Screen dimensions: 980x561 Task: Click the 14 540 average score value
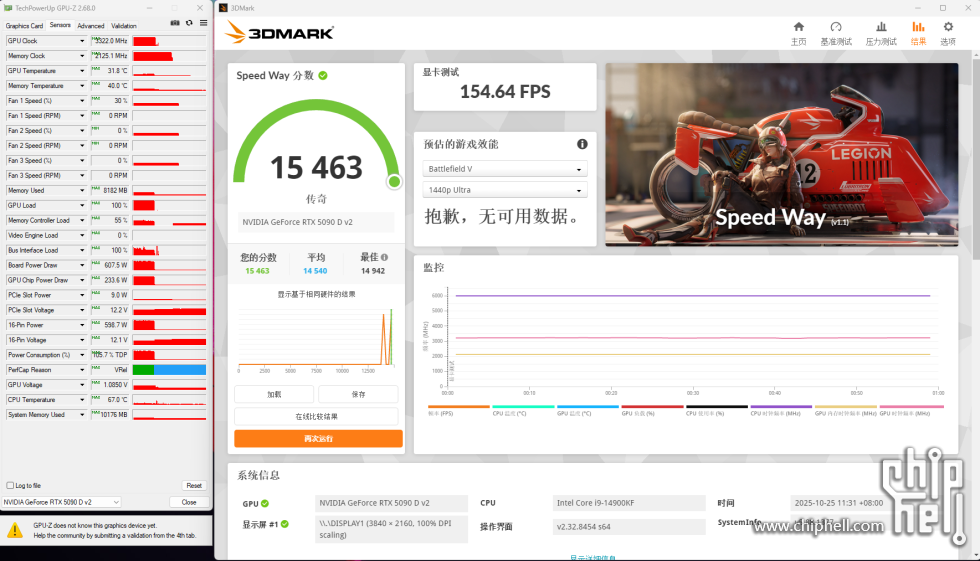click(315, 271)
